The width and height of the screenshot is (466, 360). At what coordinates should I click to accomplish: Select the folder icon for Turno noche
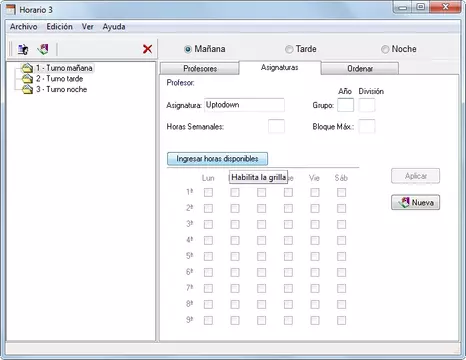(x=27, y=89)
